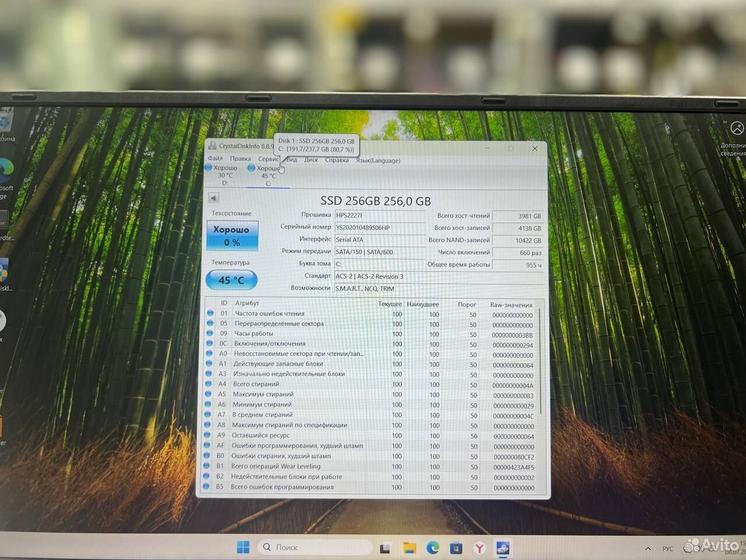The image size is (746, 560).
Task: Expand the system tray hidden icons chevron
Action: click(x=648, y=549)
